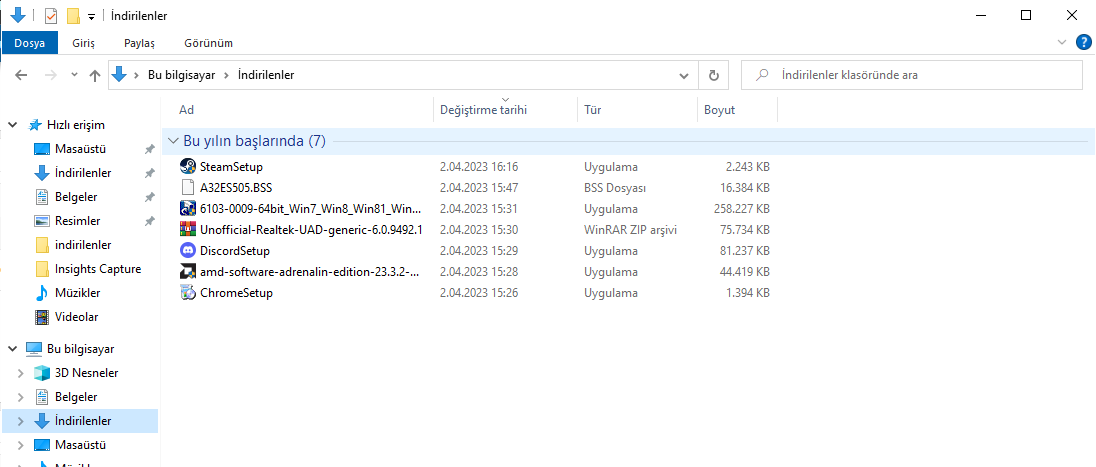Image resolution: width=1096 pixels, height=467 pixels.
Task: Click the WinRAR ZIP arşivi type cell
Action: tap(630, 230)
